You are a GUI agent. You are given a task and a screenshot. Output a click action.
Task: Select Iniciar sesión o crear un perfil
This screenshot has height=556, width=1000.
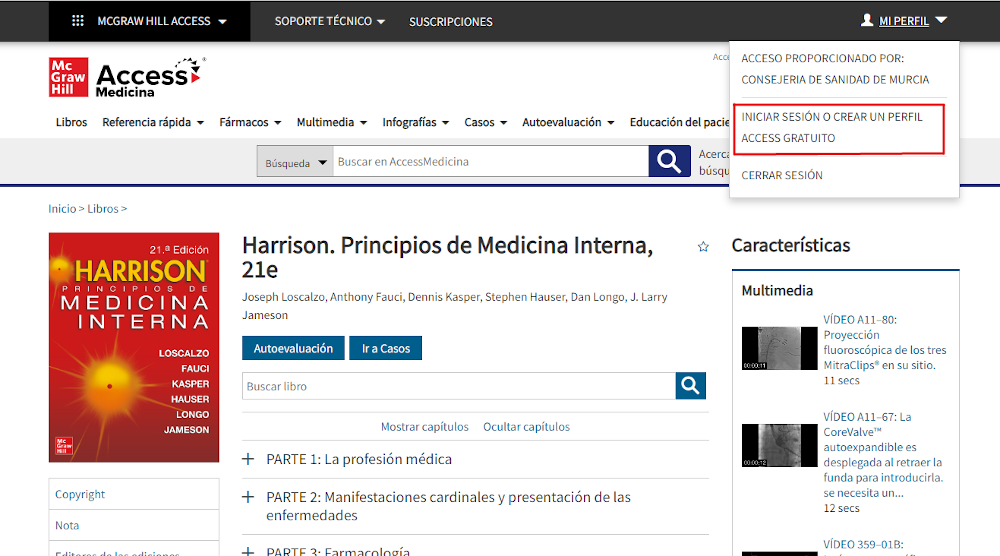click(x=832, y=128)
